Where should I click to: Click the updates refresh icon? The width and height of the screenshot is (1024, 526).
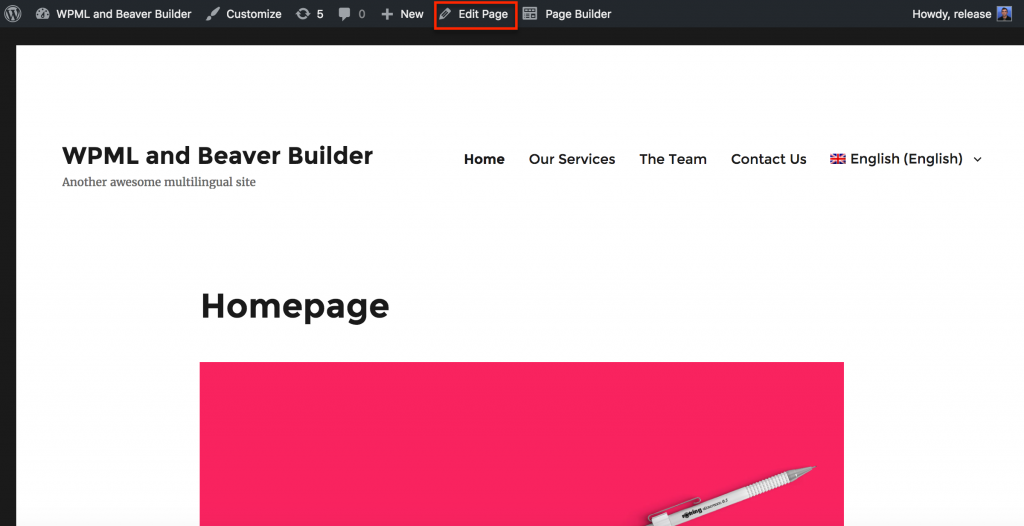[302, 14]
